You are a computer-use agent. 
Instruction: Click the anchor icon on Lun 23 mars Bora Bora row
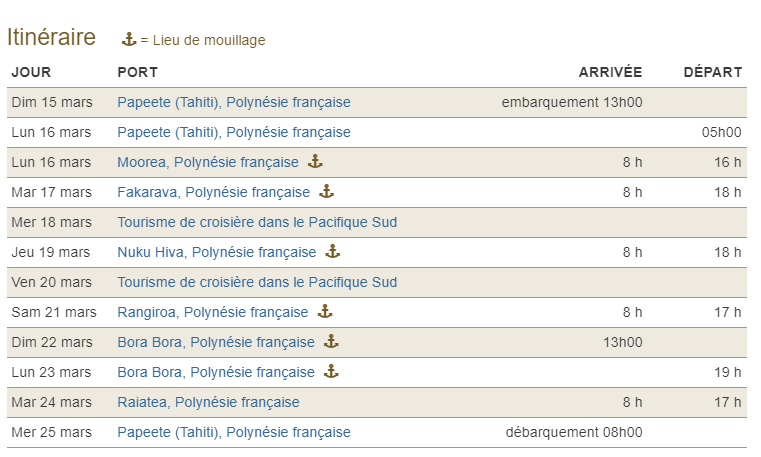[x=331, y=372]
